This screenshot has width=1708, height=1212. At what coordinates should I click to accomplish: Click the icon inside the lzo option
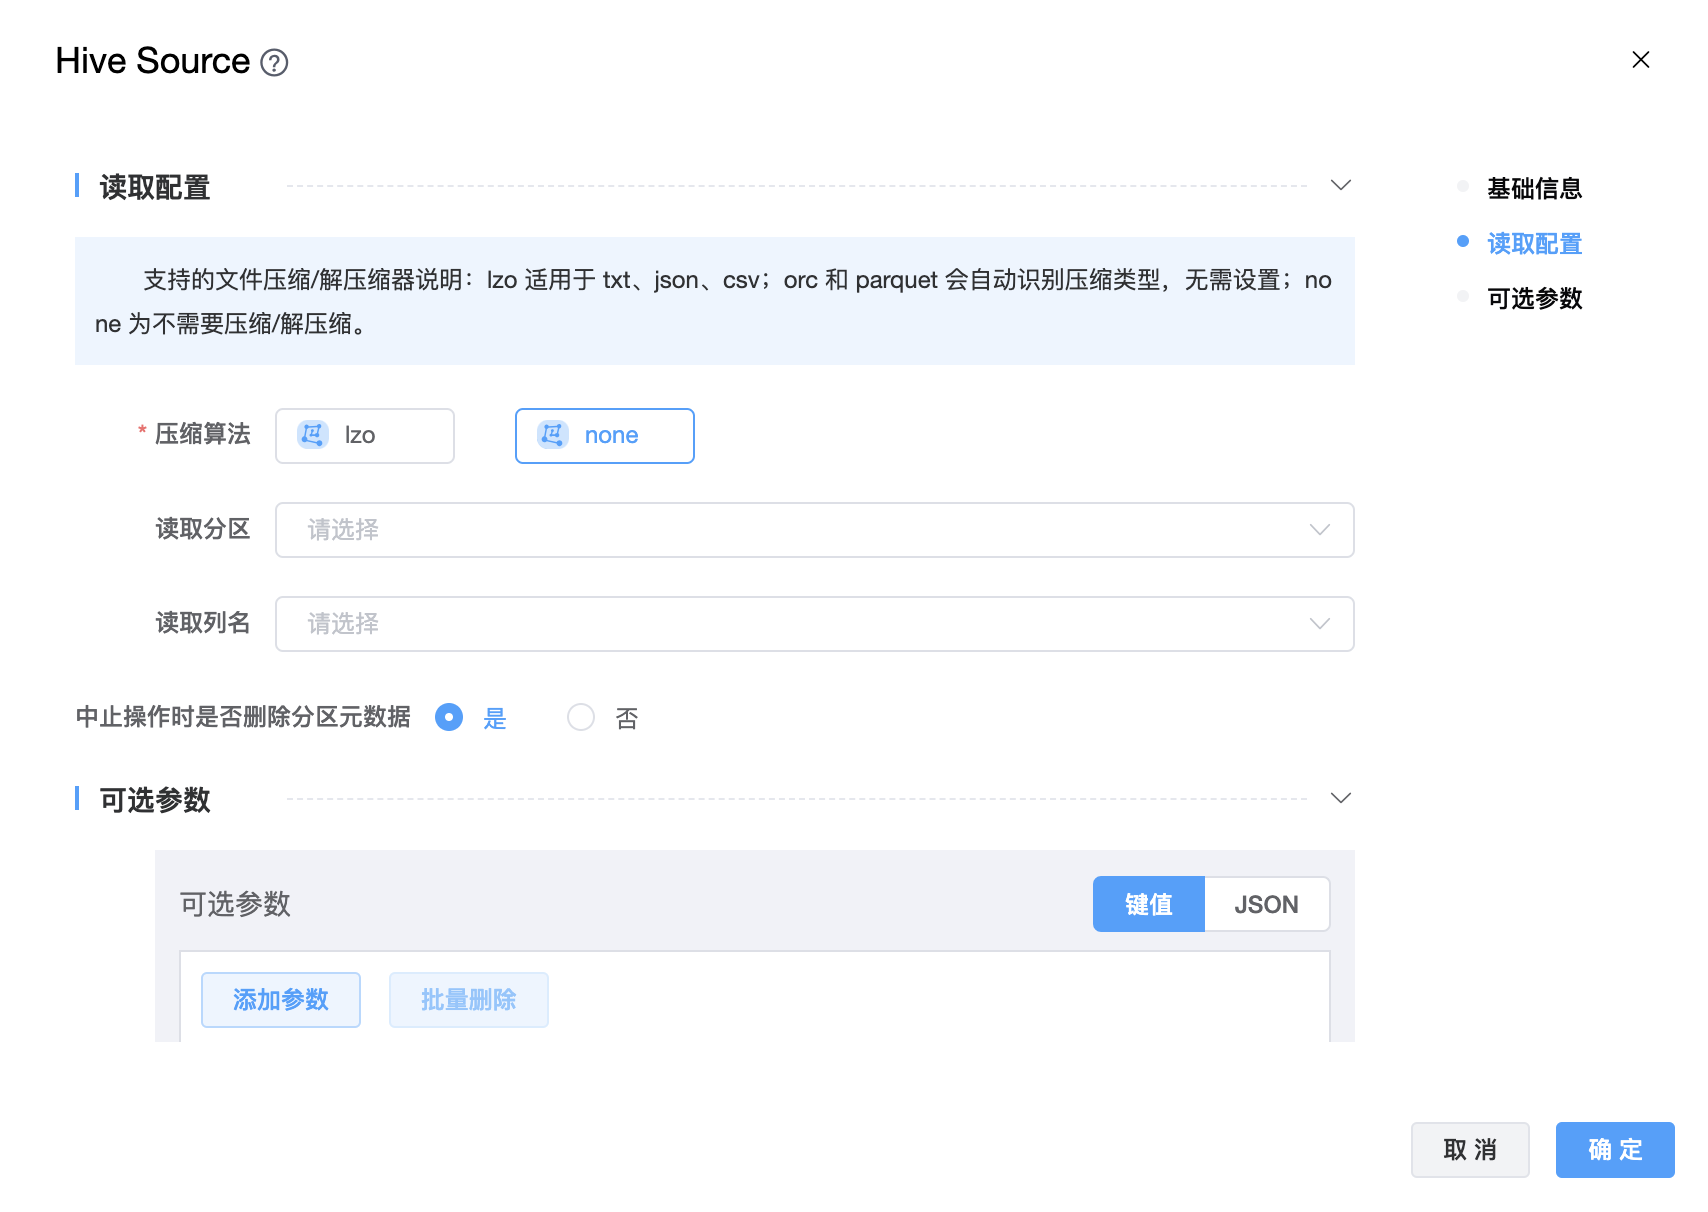(312, 435)
